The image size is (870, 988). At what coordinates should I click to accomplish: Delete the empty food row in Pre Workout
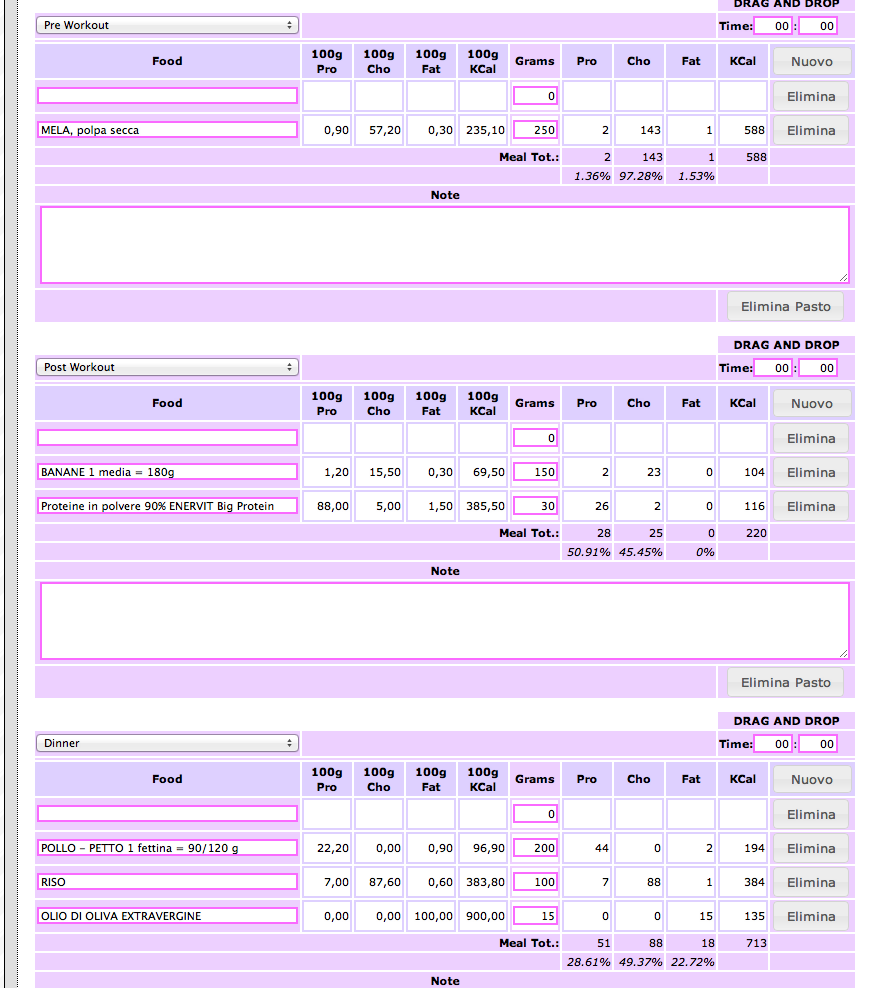[811, 96]
